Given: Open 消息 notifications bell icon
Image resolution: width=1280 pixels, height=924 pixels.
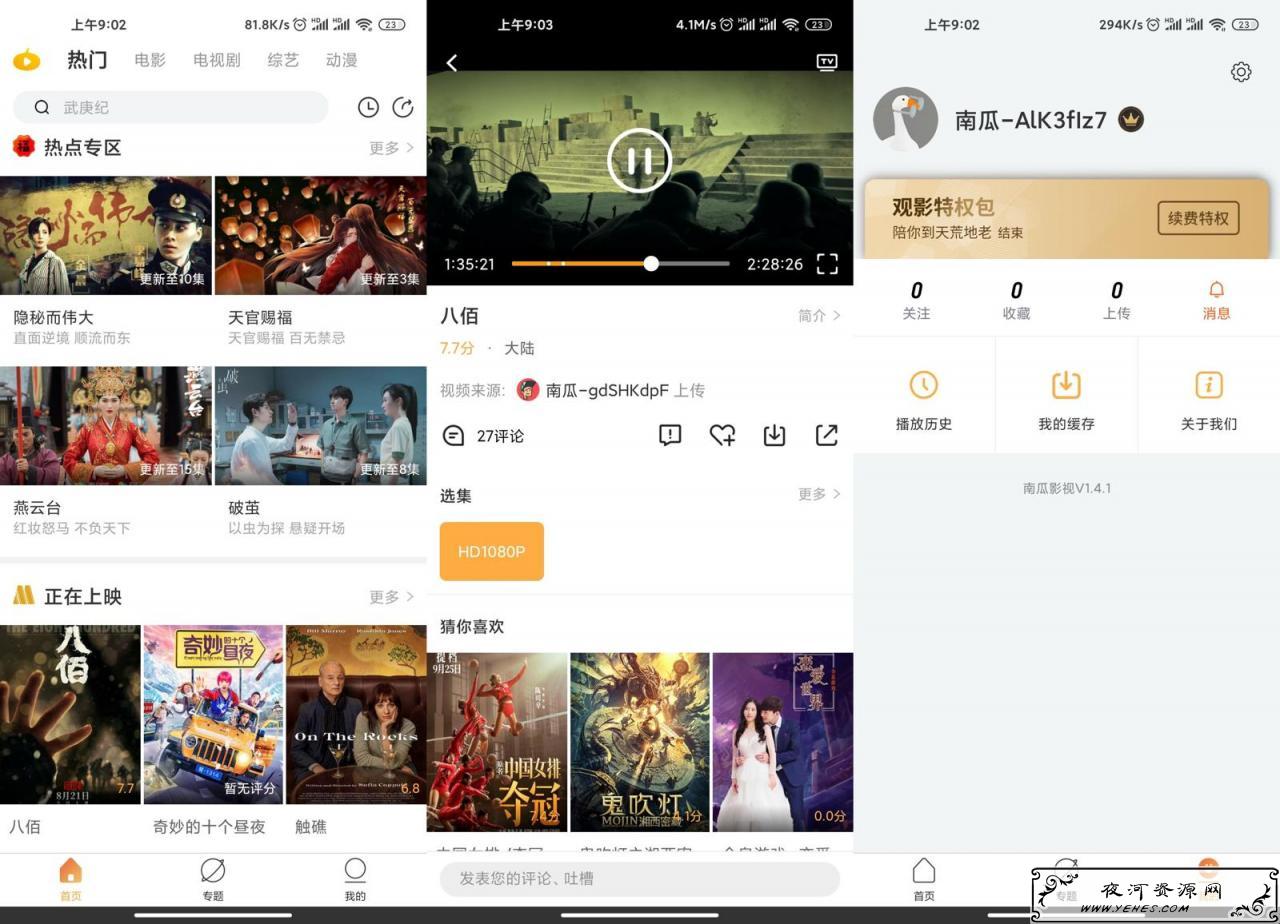Looking at the screenshot, I should [1217, 290].
